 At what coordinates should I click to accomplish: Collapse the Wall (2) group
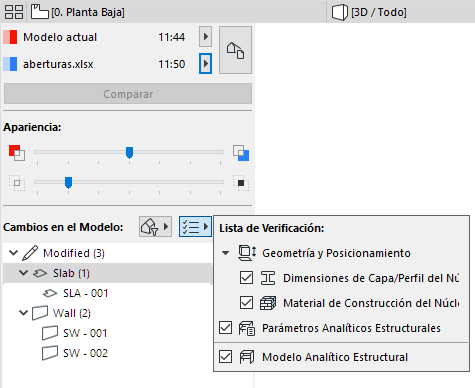[23, 313]
